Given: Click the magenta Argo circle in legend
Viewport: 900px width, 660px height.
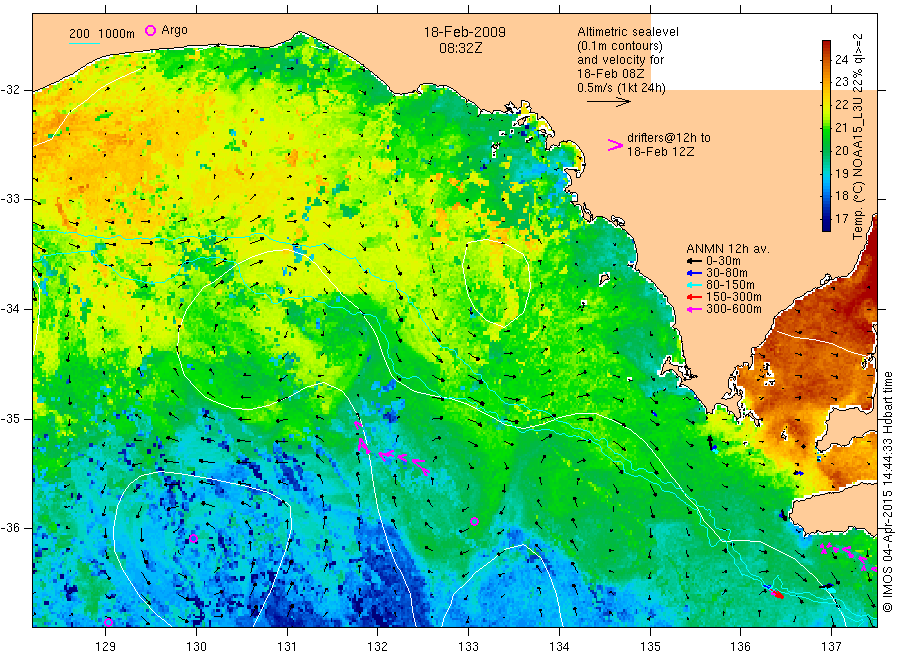Looking at the screenshot, I should click(x=150, y=30).
